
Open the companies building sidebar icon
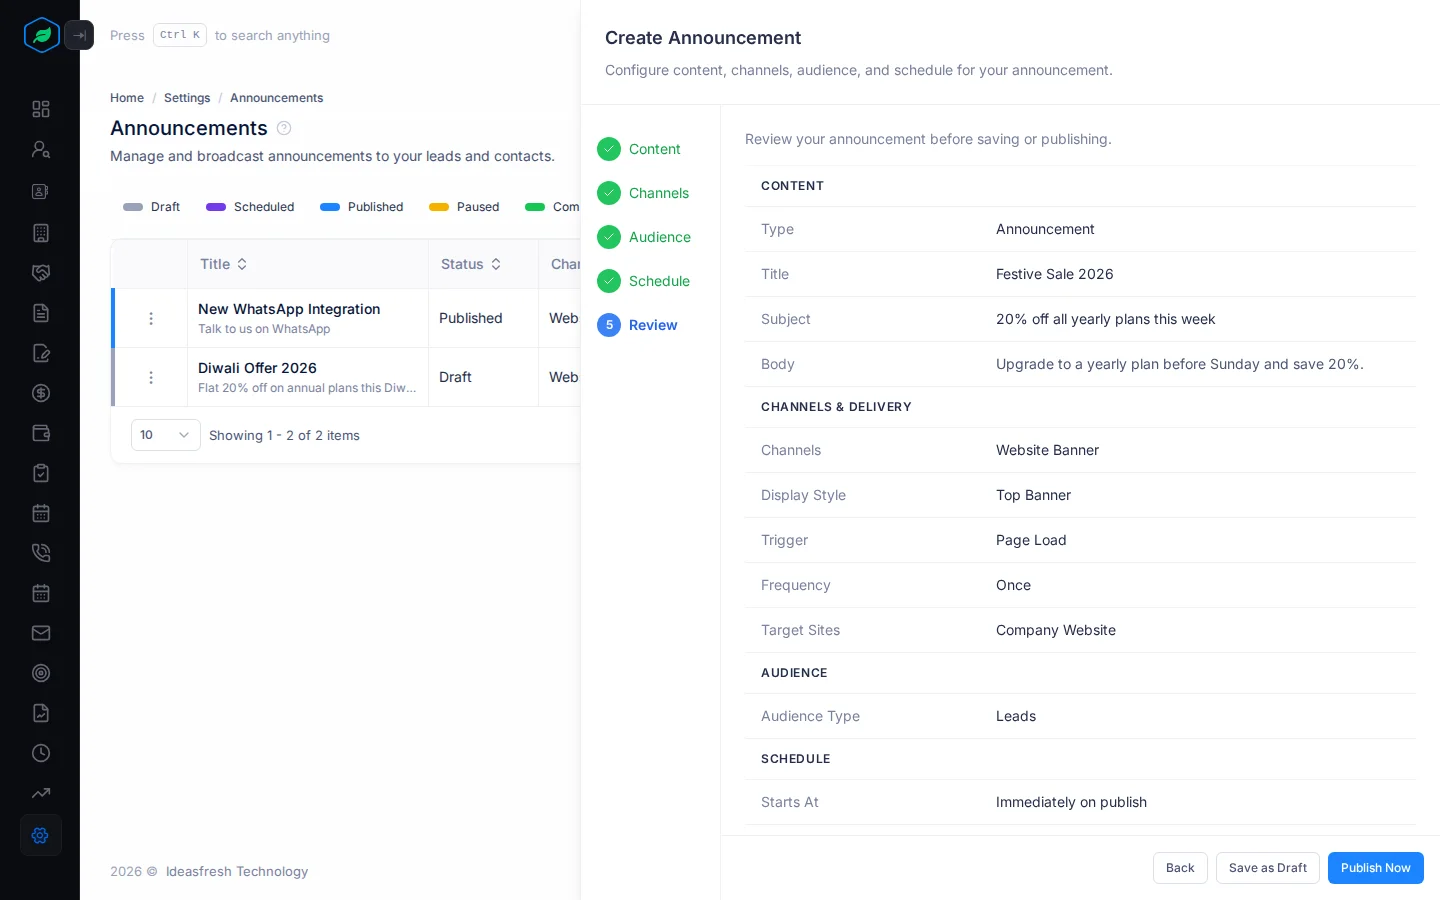41,233
